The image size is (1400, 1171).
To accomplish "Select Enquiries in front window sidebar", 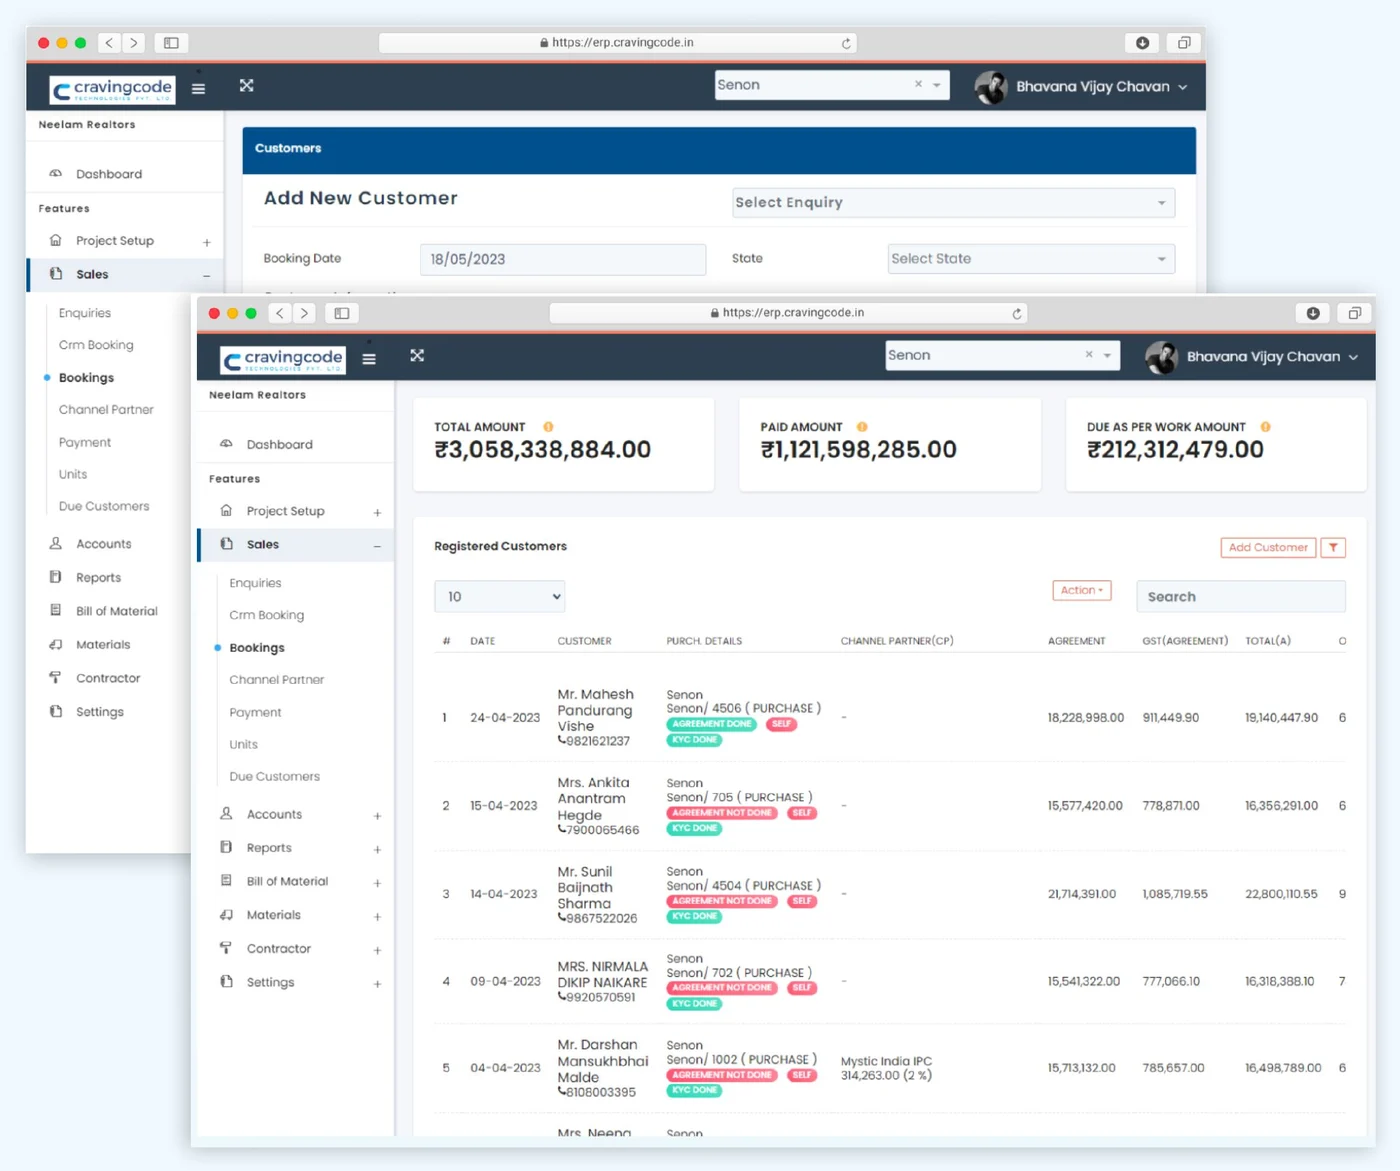I will pyautogui.click(x=255, y=583).
